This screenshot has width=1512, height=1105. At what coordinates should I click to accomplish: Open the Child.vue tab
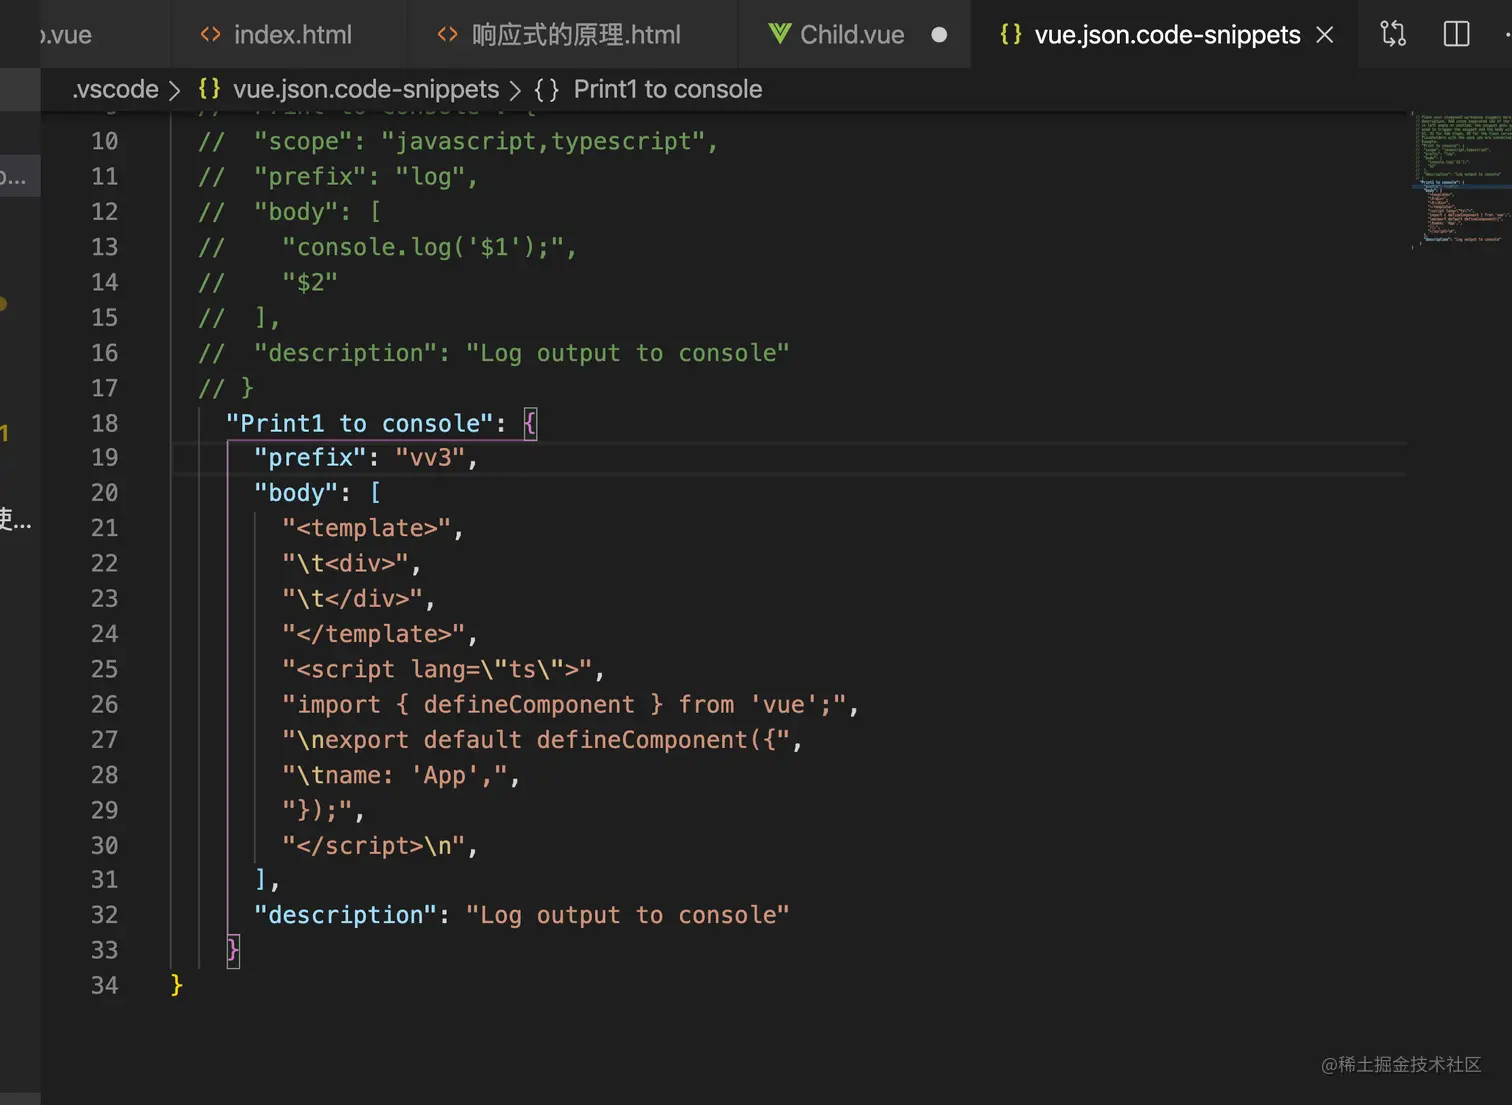(851, 35)
